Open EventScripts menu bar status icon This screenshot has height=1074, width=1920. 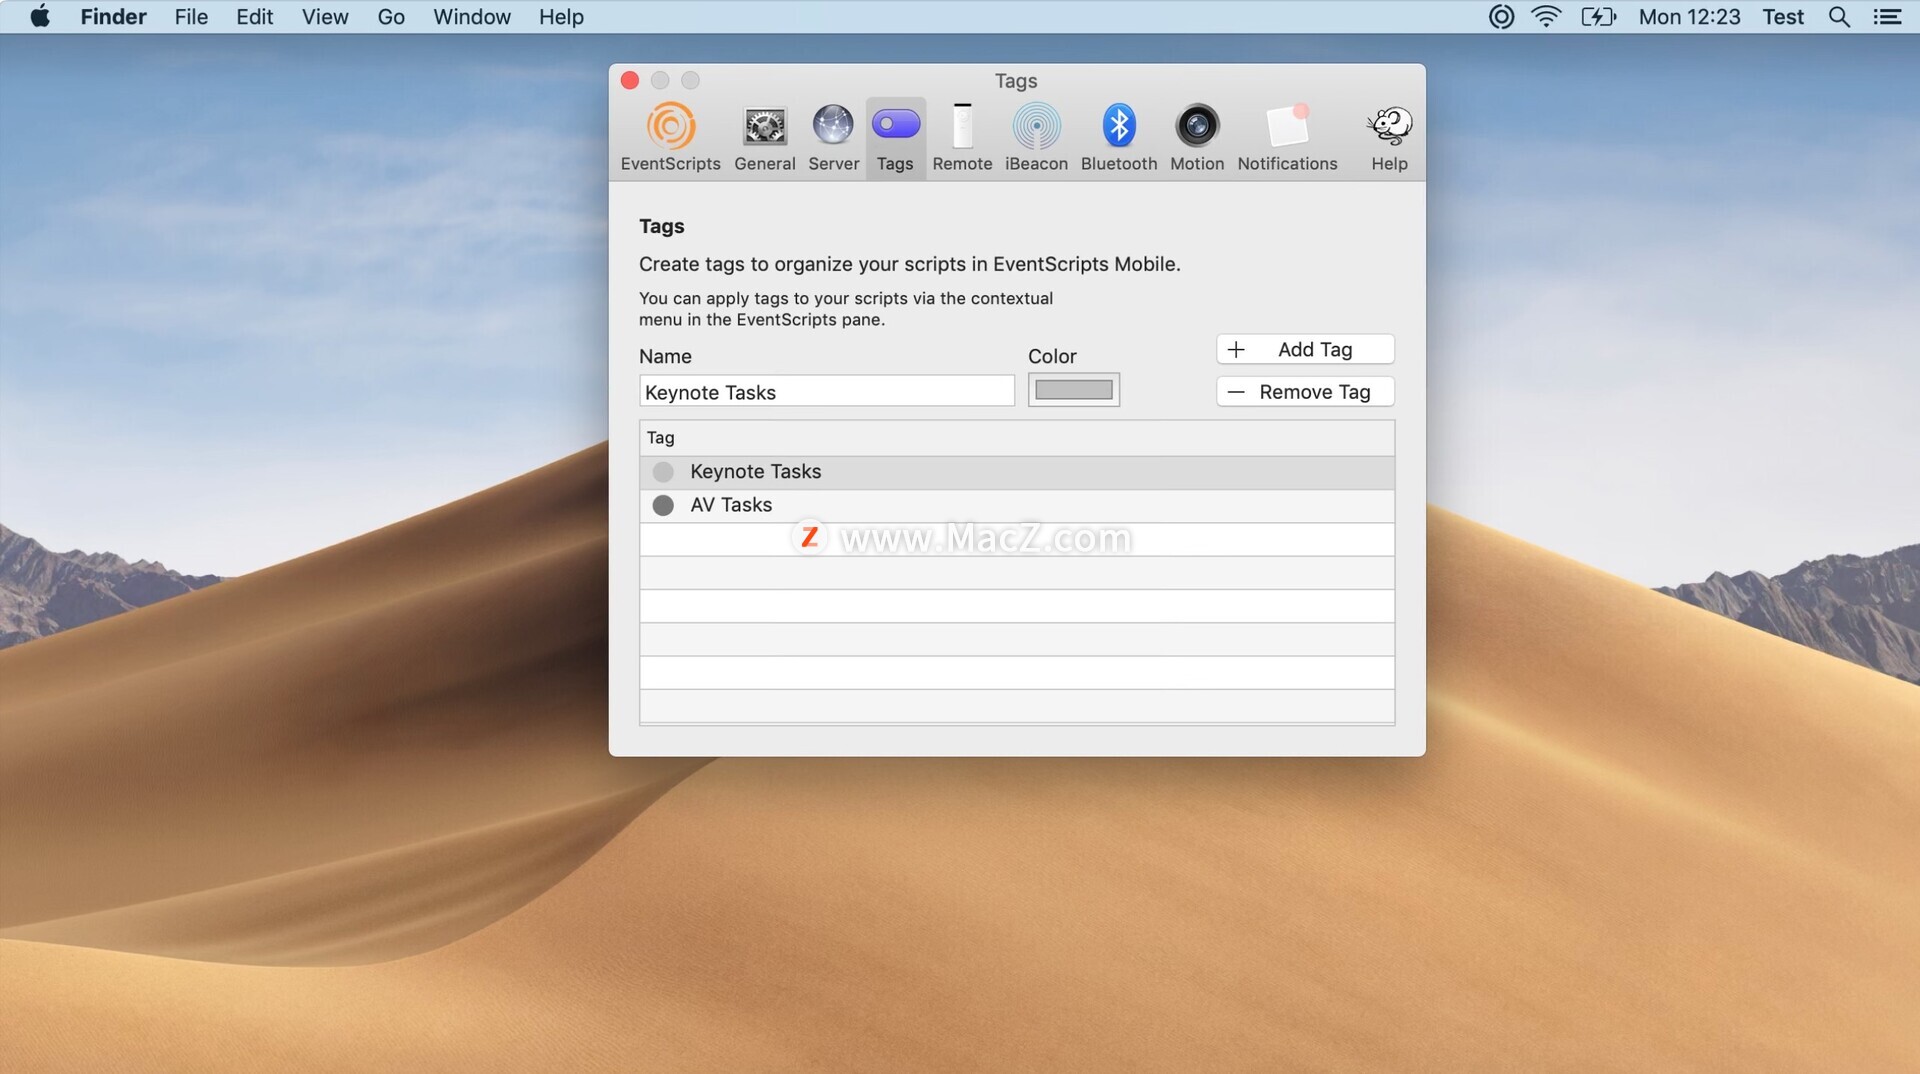[1501, 17]
